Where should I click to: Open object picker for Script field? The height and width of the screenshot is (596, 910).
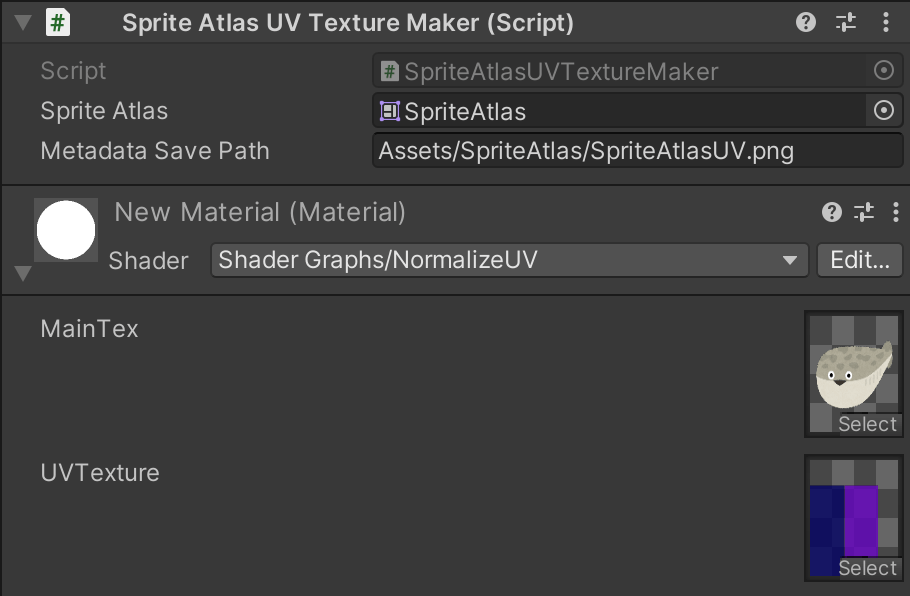[884, 71]
